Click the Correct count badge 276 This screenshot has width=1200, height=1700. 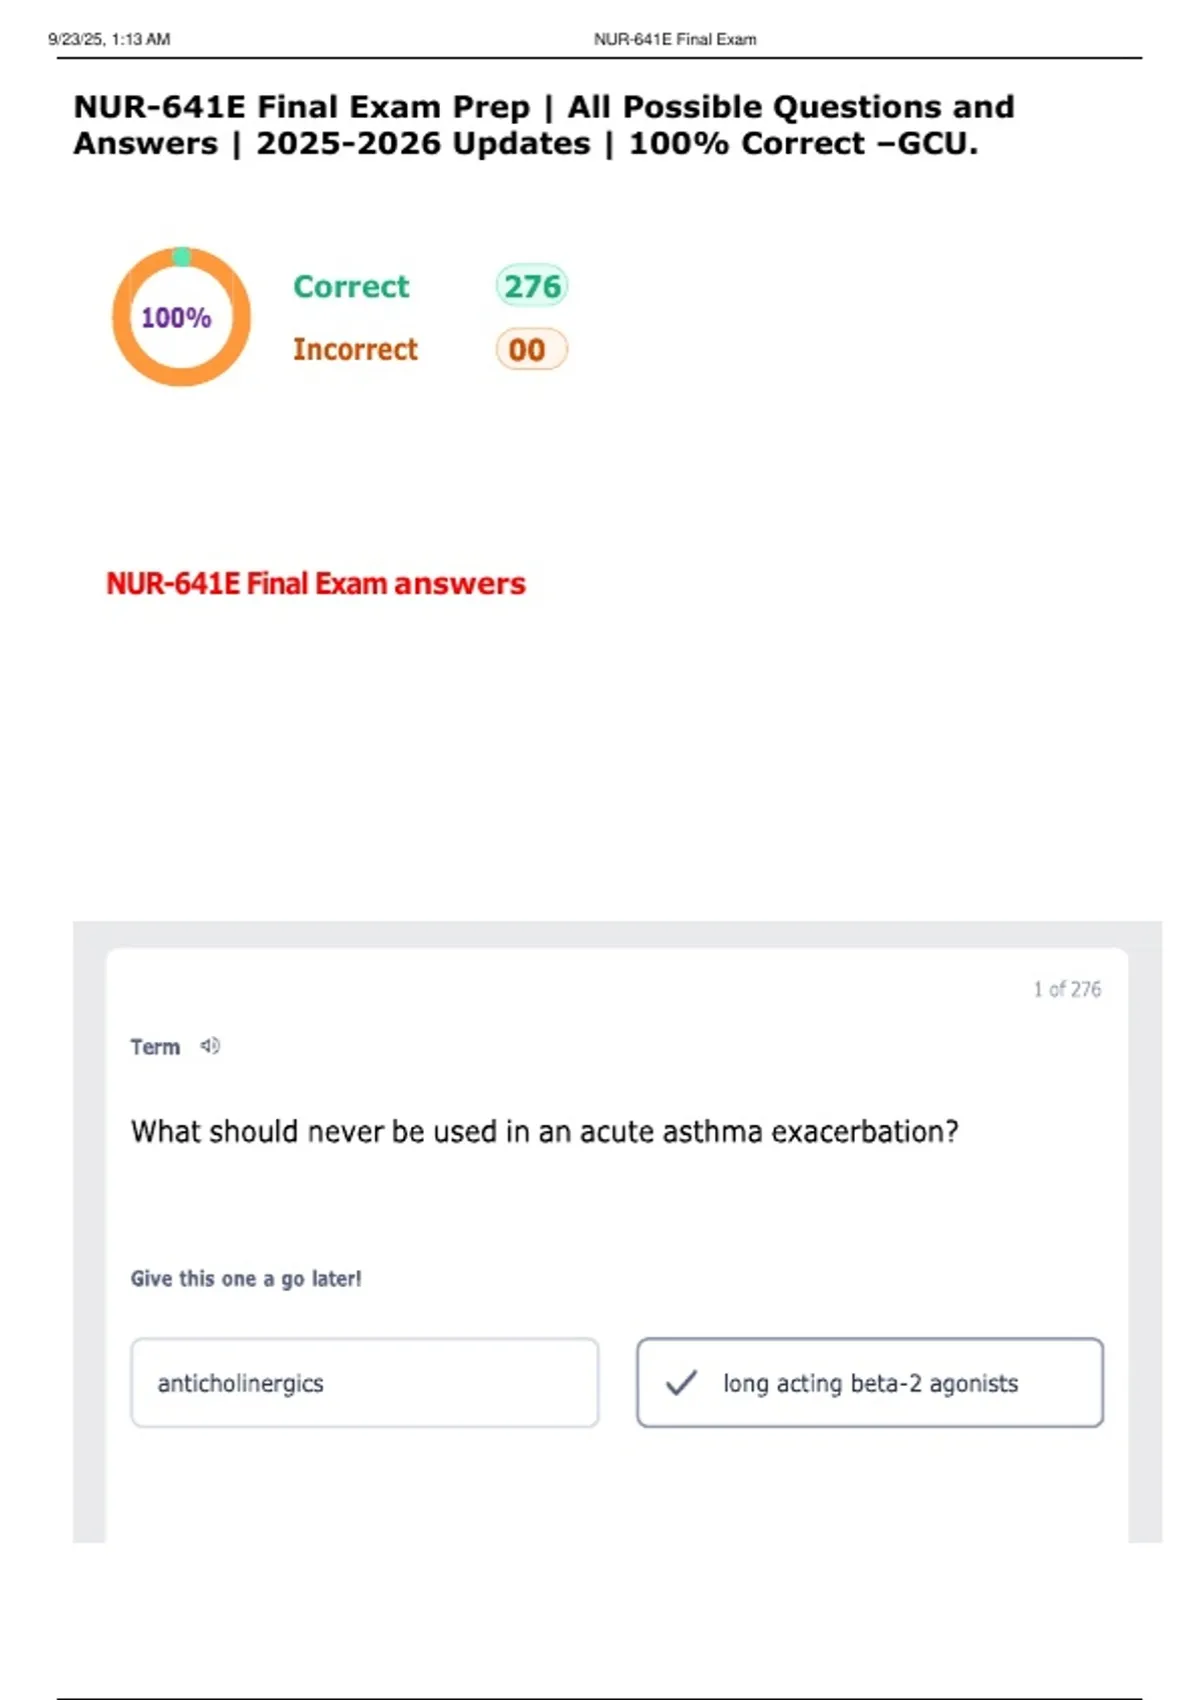coord(532,286)
